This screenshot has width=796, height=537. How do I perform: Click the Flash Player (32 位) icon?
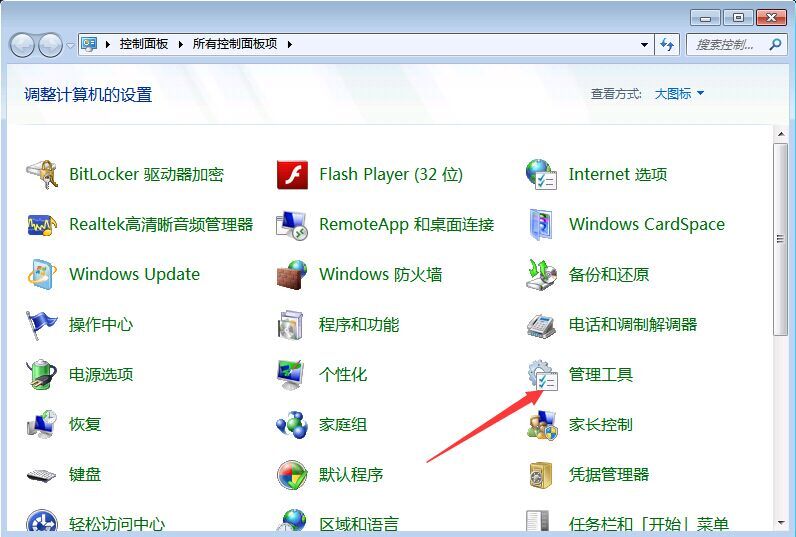(x=292, y=175)
